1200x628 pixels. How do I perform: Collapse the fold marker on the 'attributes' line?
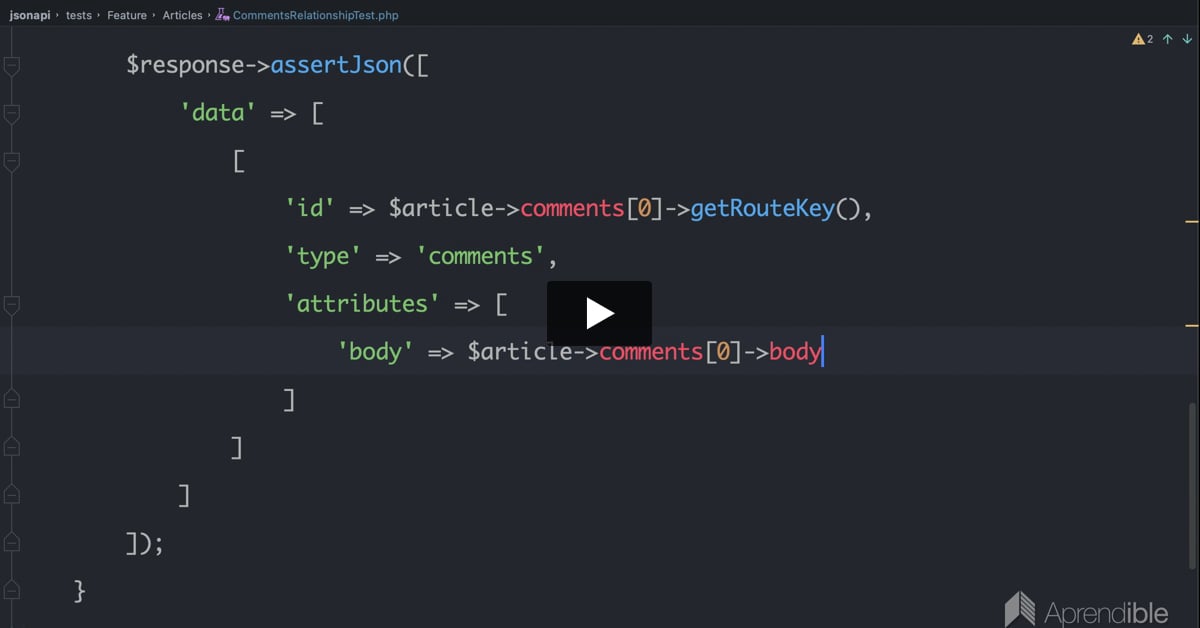pos(12,304)
